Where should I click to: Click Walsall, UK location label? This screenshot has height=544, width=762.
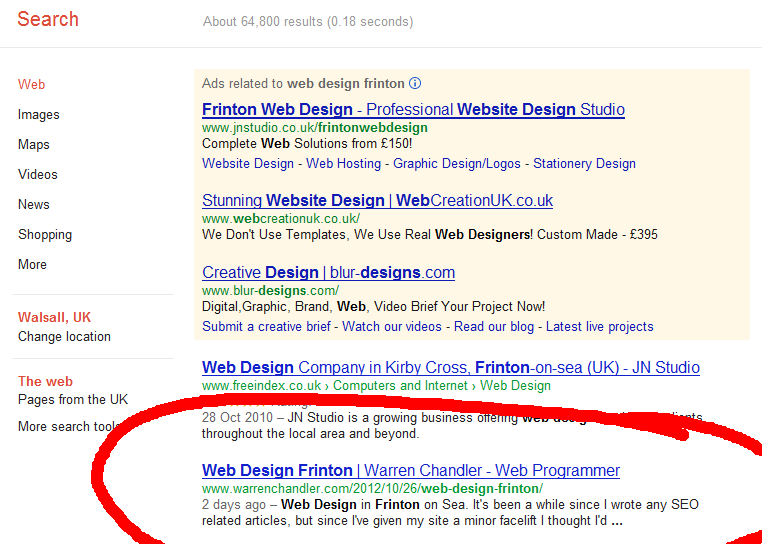[54, 317]
